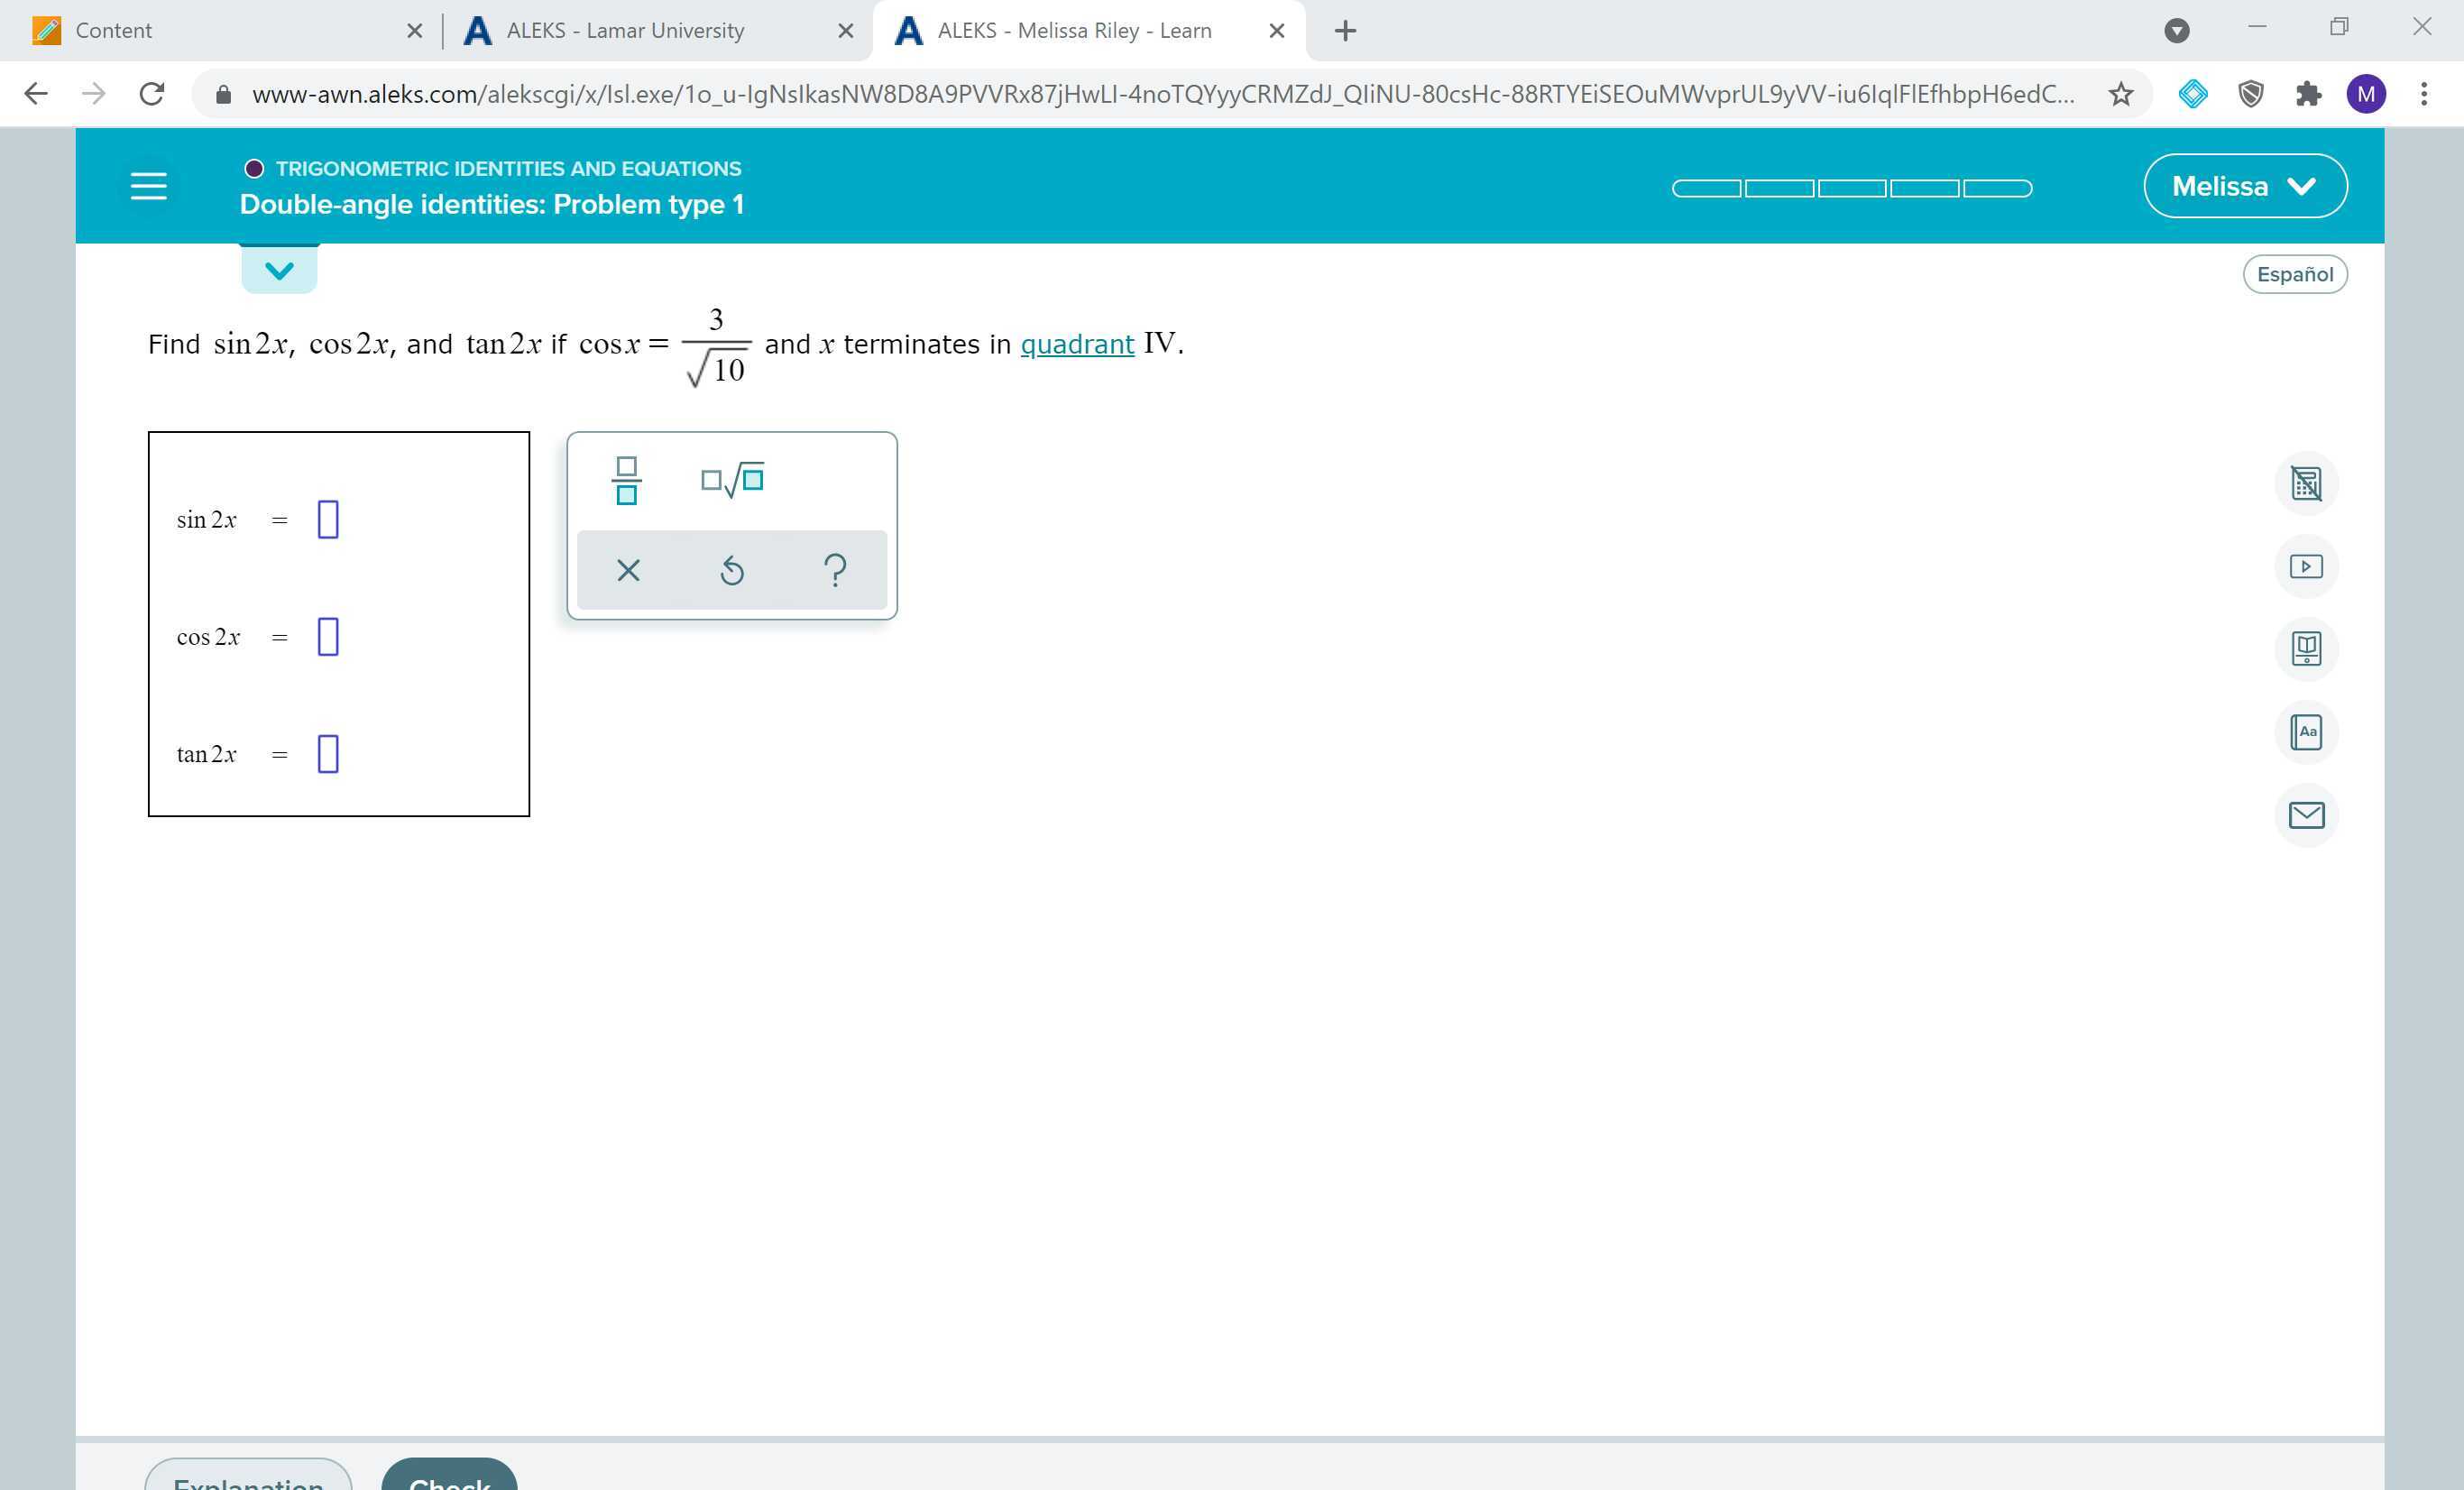This screenshot has width=2464, height=1490.
Task: Open the Melissa account dropdown
Action: coord(2245,185)
